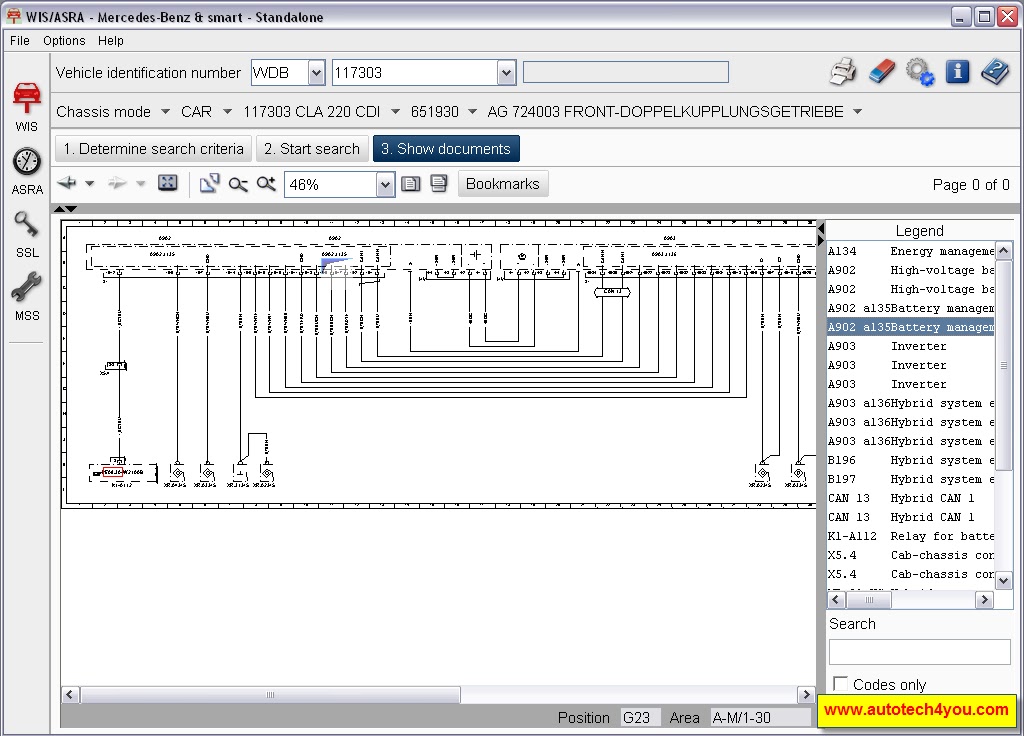Viewport: 1024px width, 736px height.
Task: Zoom out with the minus magnifier
Action: (238, 185)
